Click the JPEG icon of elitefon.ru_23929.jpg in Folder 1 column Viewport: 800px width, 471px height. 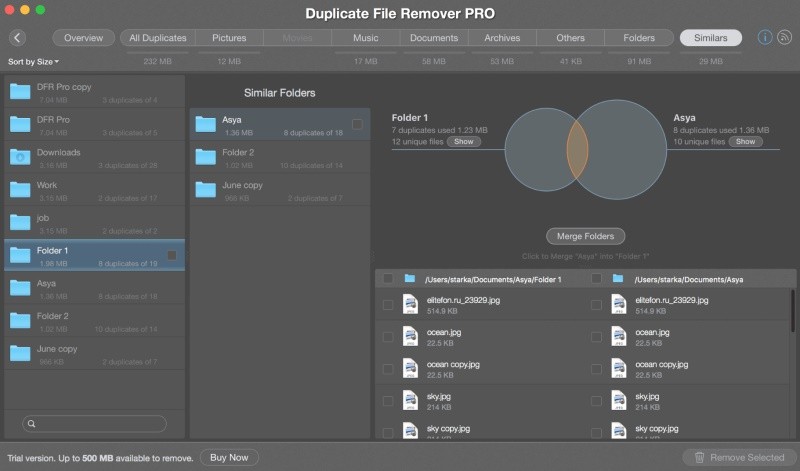(x=410, y=304)
